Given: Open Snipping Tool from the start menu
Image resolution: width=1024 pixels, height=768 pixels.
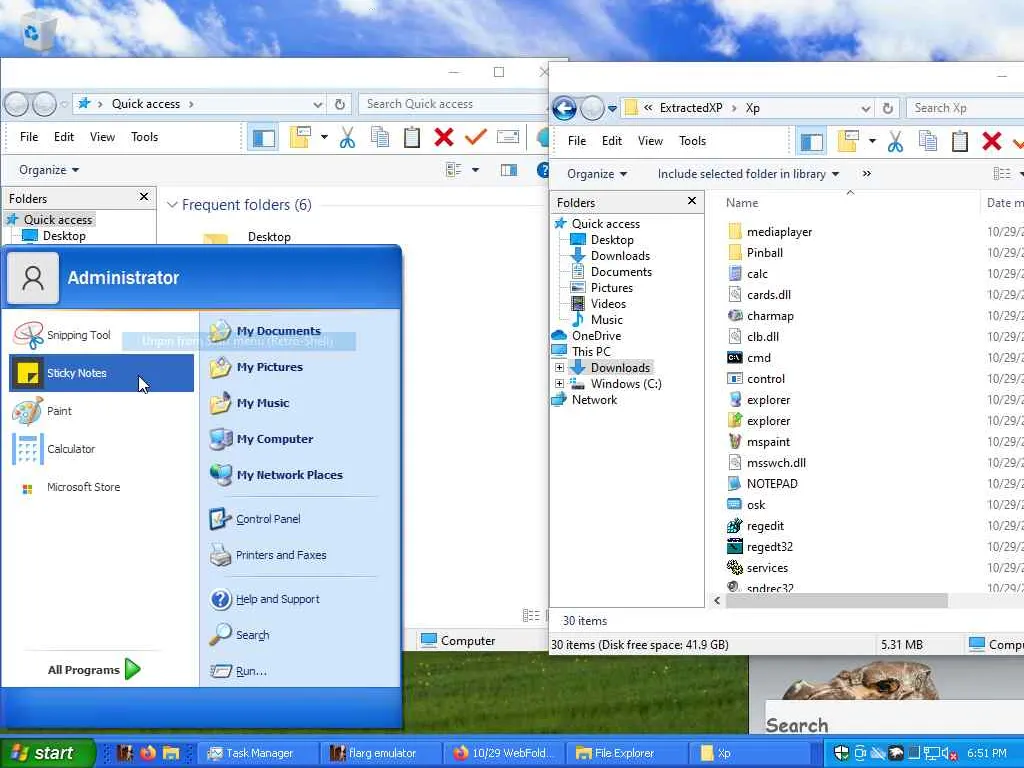Looking at the screenshot, I should pos(101,335).
